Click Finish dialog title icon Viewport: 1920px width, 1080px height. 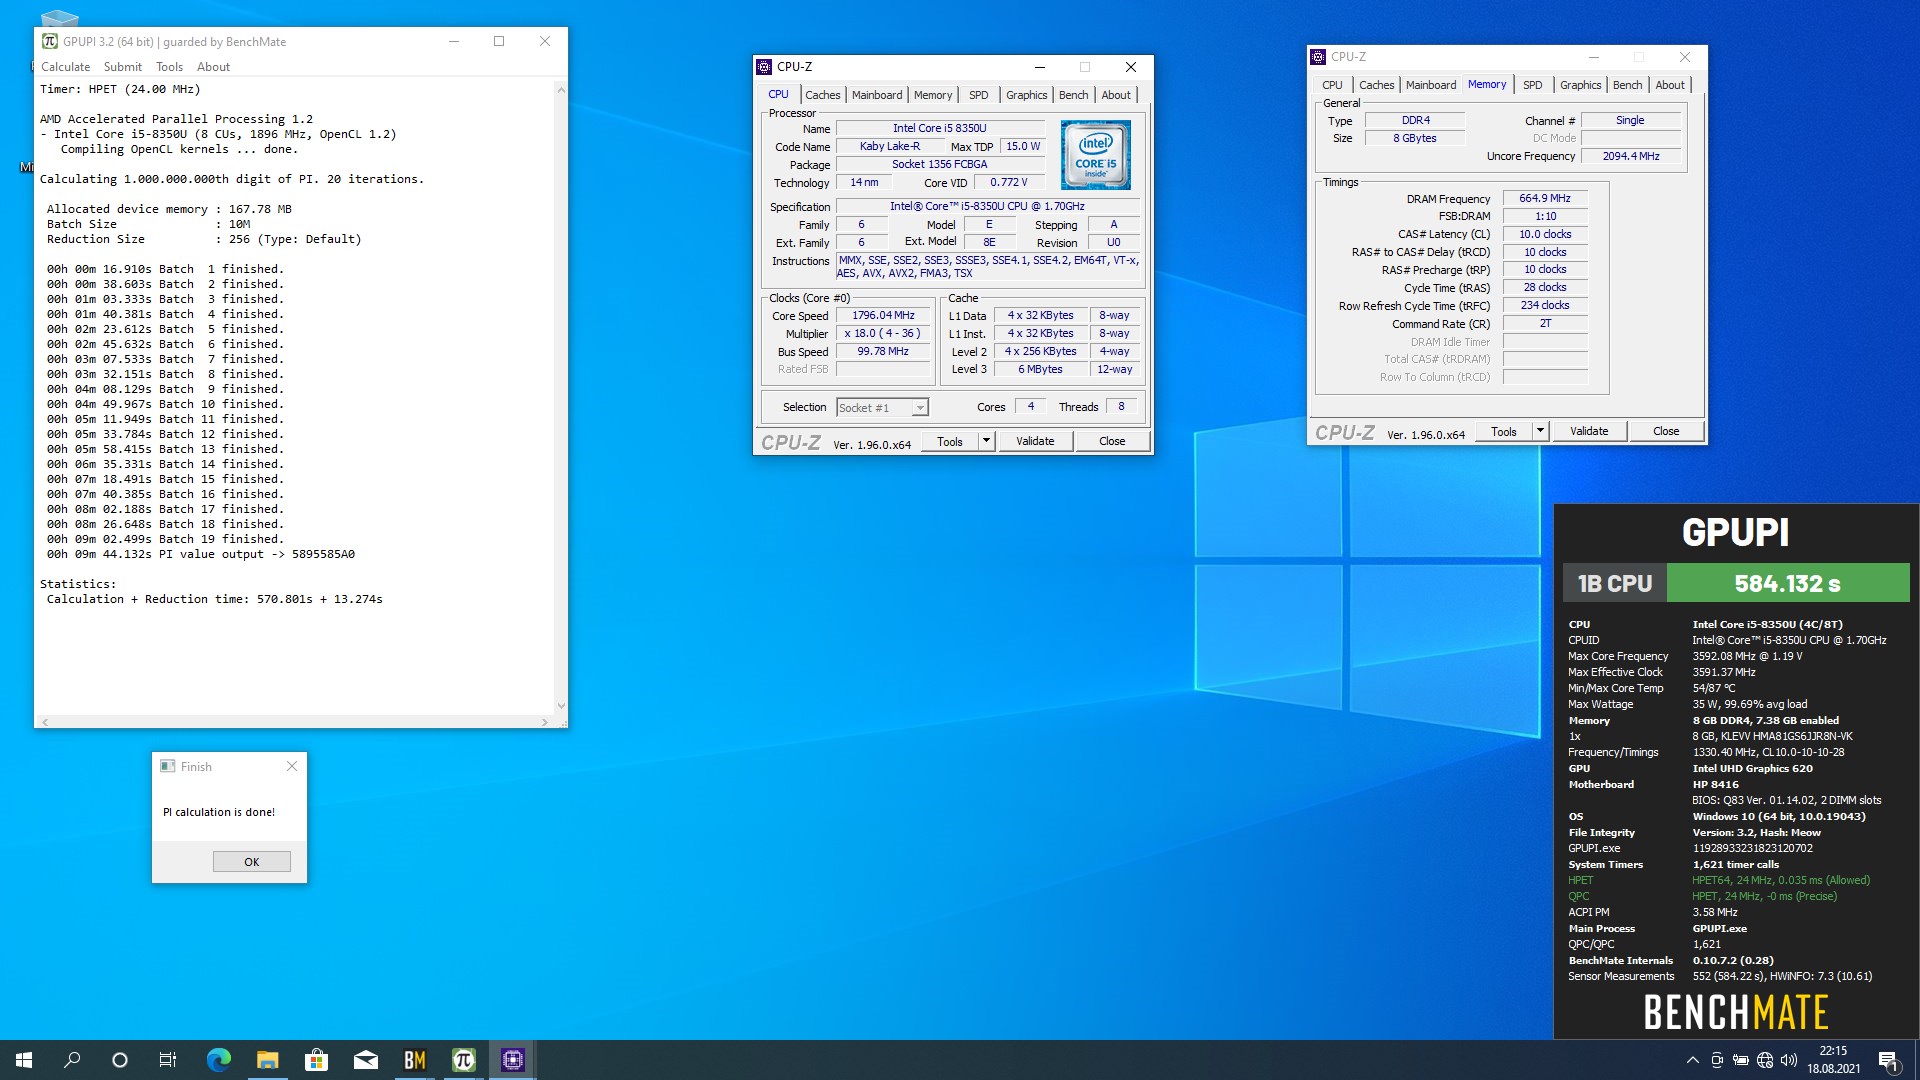point(167,766)
